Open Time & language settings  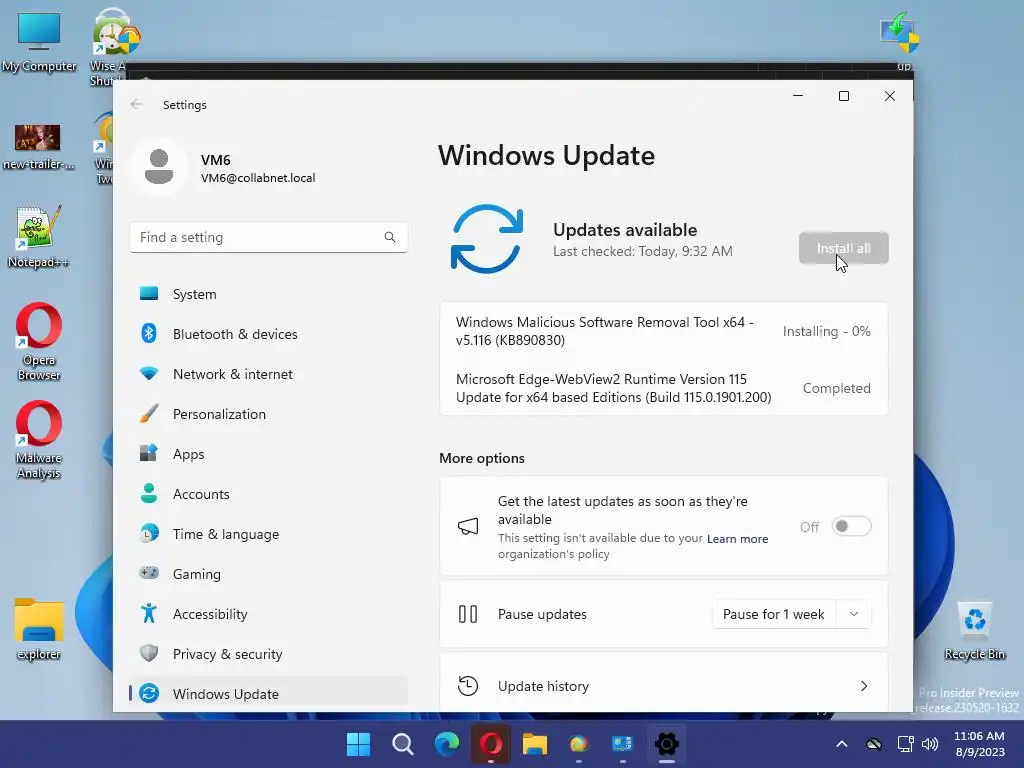[x=268, y=534]
